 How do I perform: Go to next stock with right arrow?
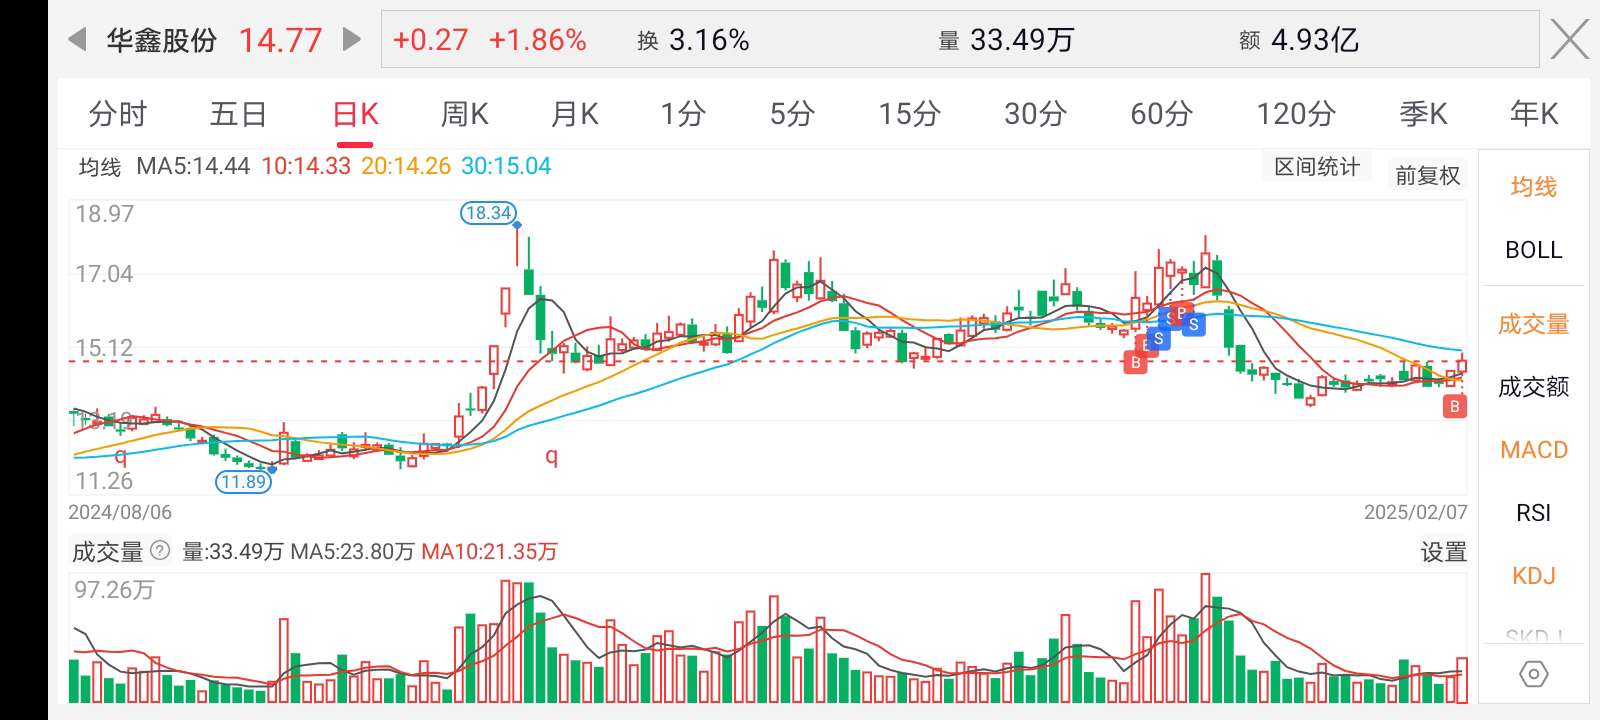tap(351, 40)
